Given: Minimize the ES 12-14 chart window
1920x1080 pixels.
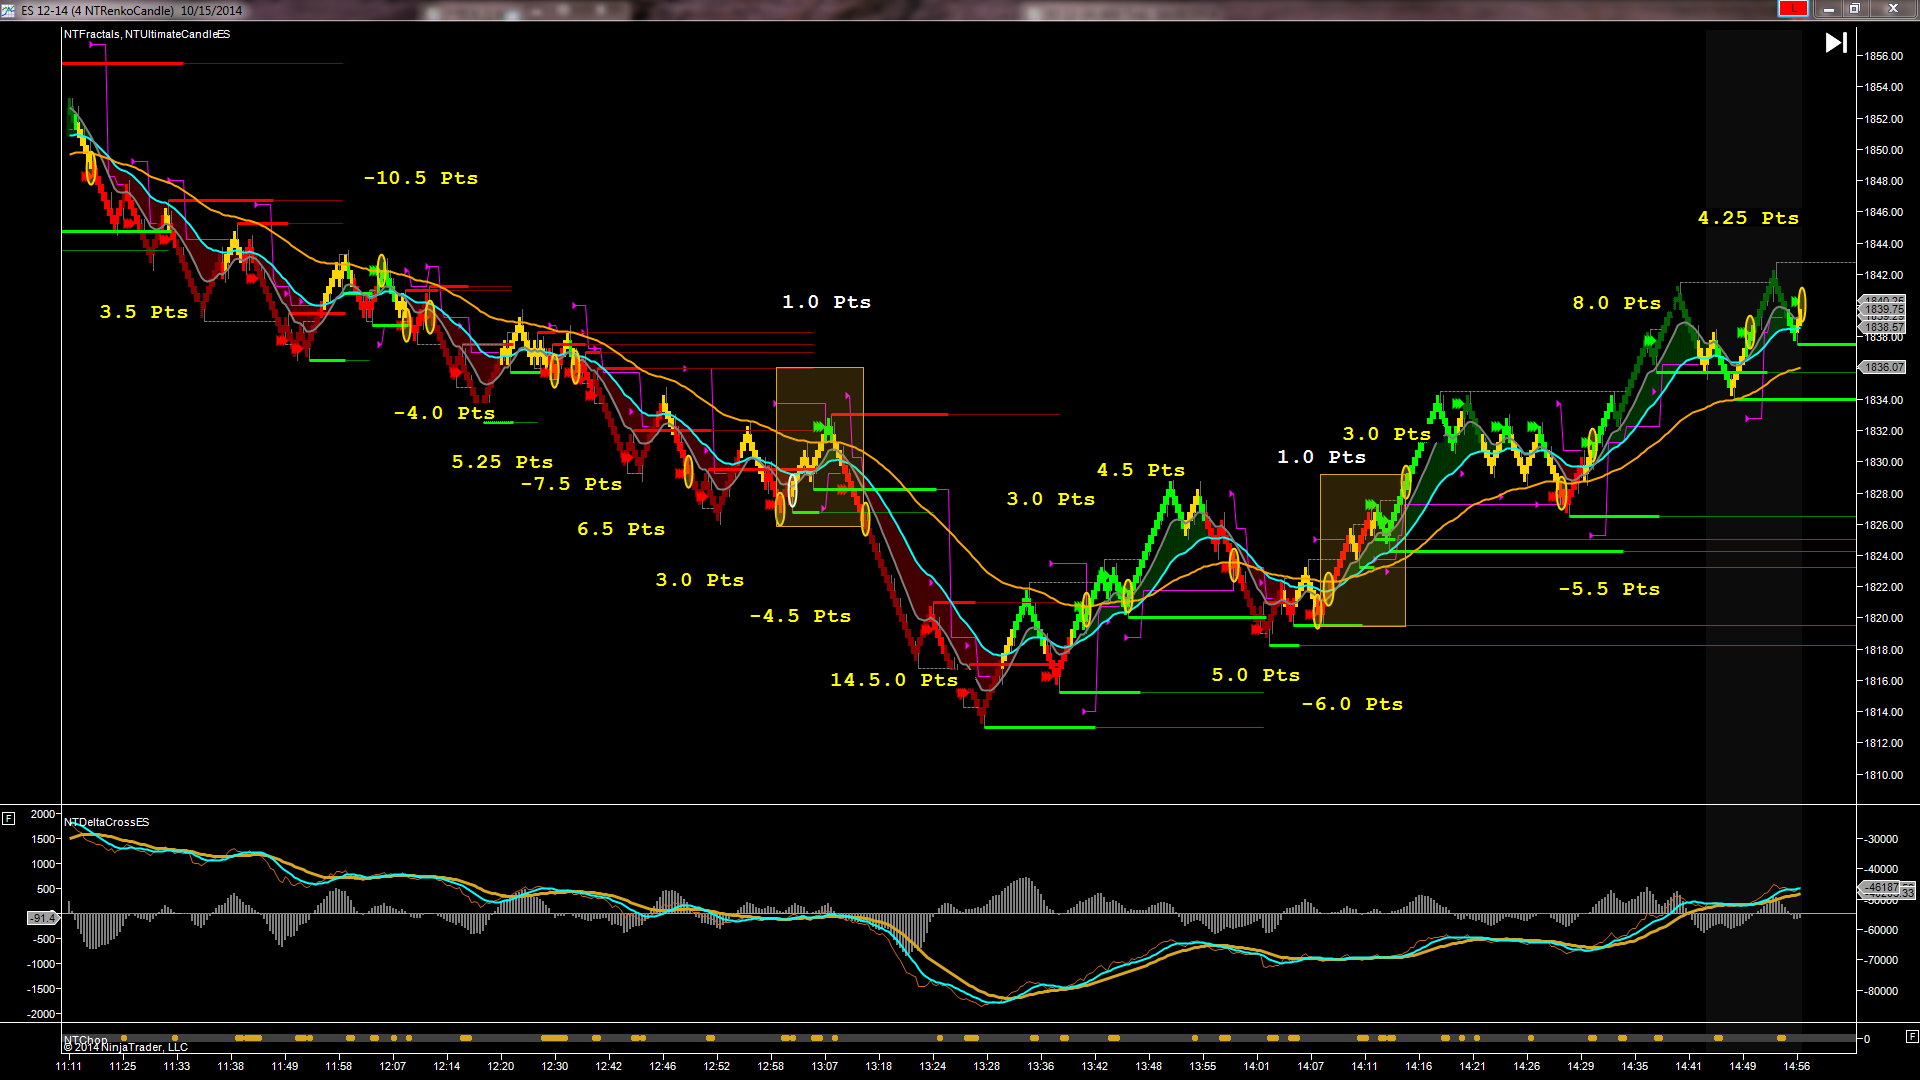Looking at the screenshot, I should 1828,9.
